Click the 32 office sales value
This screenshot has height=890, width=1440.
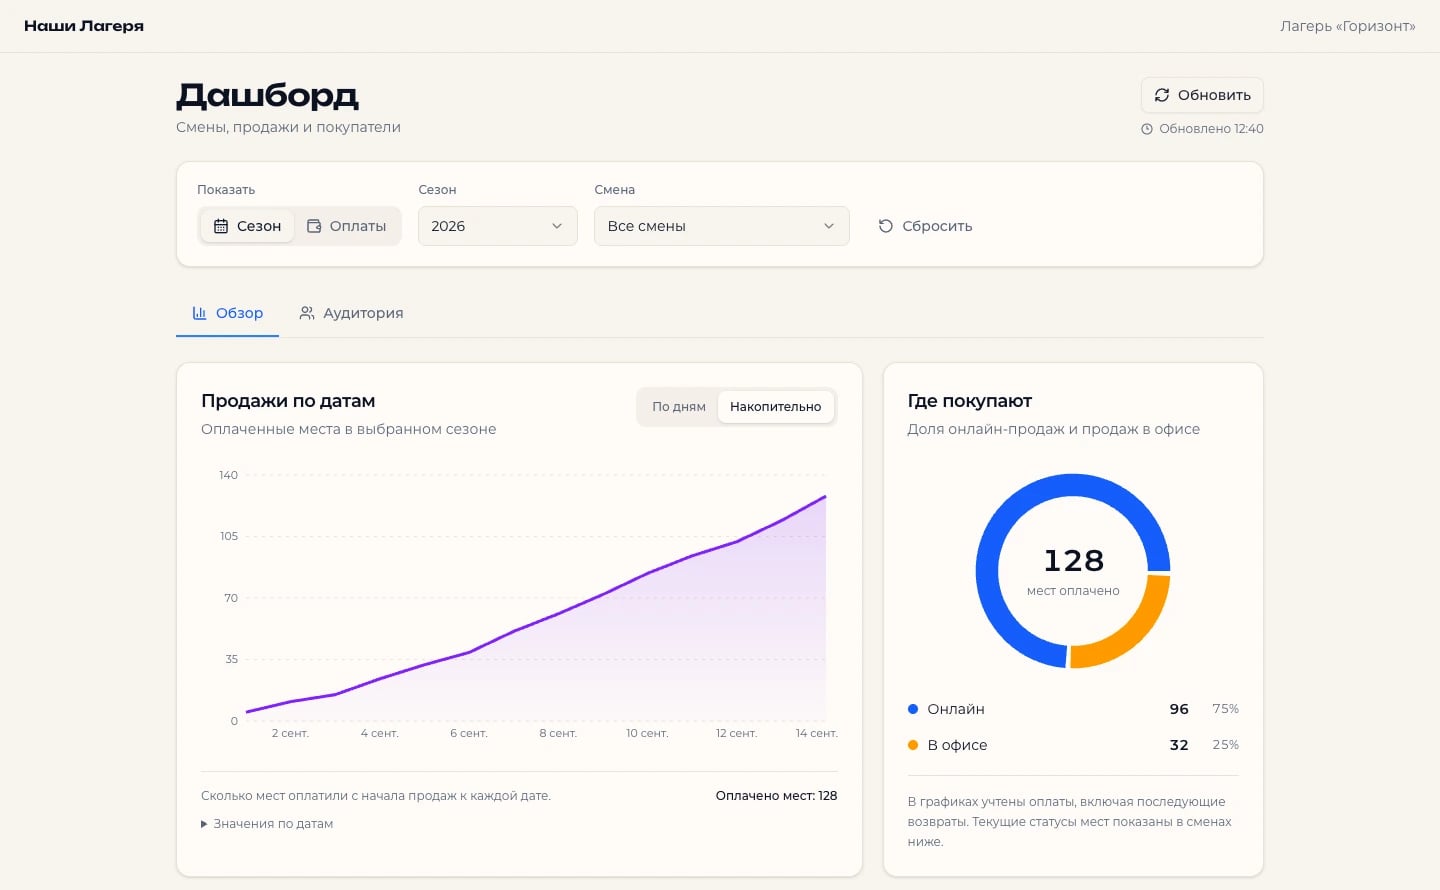point(1179,745)
